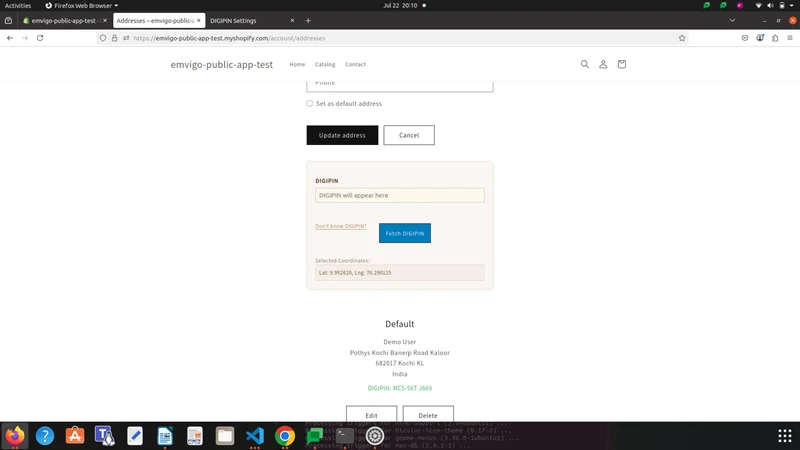Open the Firefox account toolbar icon
The height and width of the screenshot is (450, 800).
[x=760, y=38]
